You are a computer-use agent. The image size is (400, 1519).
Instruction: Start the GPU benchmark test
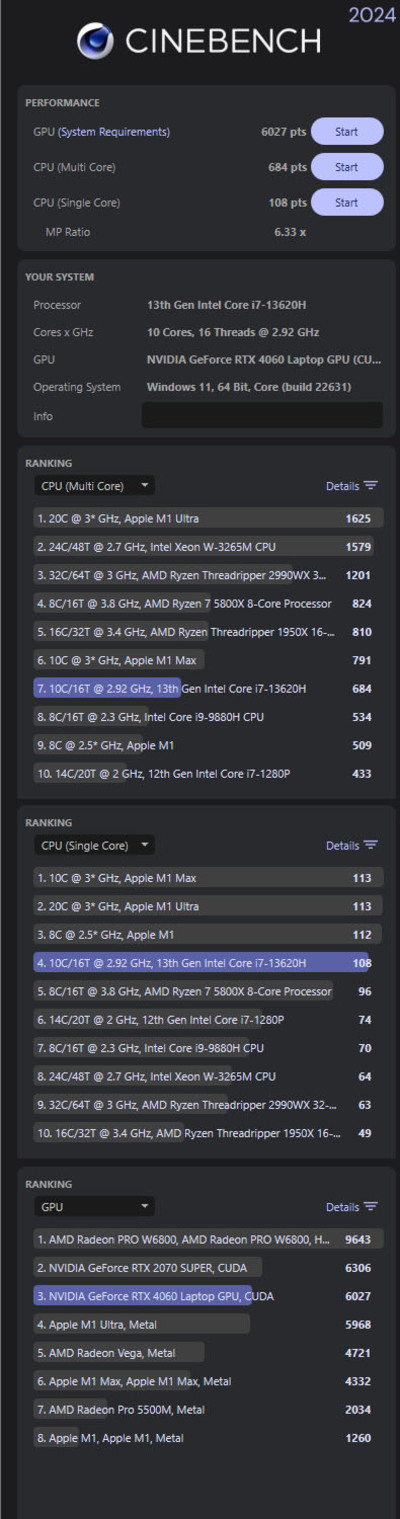(347, 131)
